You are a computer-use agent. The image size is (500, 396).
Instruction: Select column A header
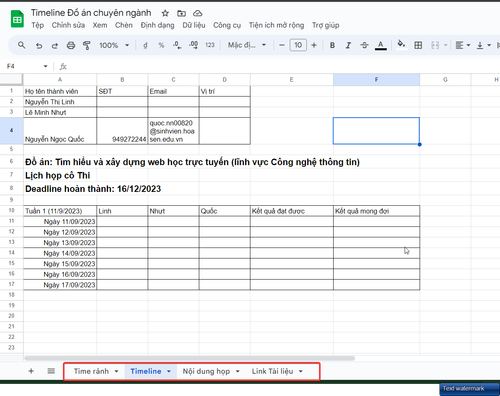point(60,80)
